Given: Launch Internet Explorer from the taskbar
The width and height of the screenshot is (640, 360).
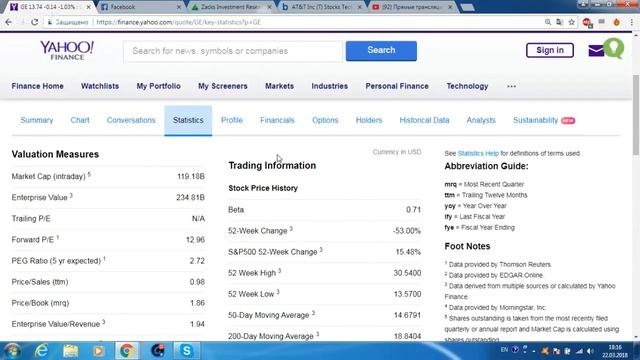Looking at the screenshot, I should [42, 351].
